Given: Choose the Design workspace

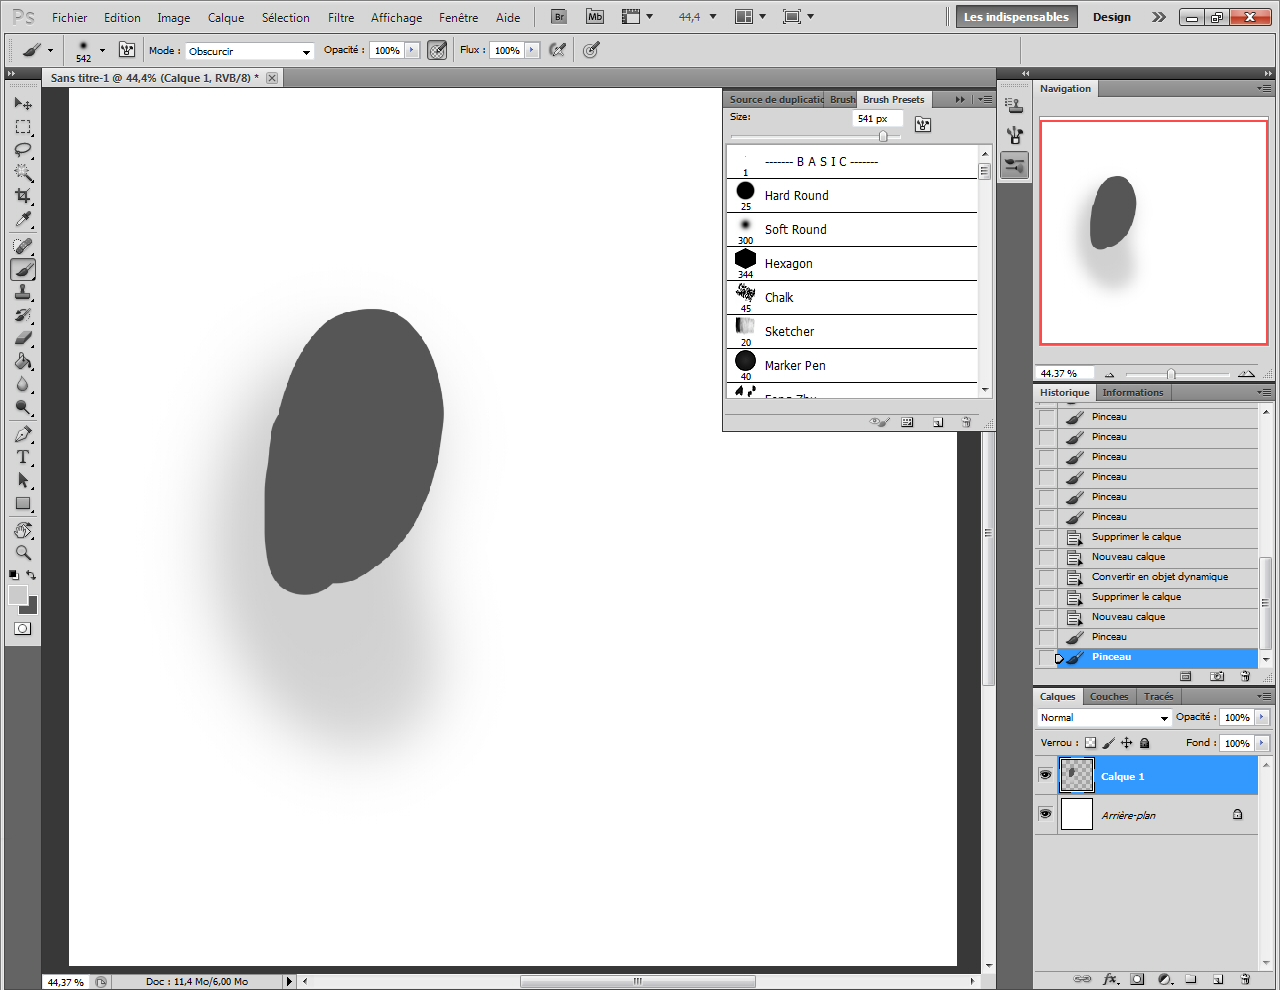Looking at the screenshot, I should [x=1111, y=17].
